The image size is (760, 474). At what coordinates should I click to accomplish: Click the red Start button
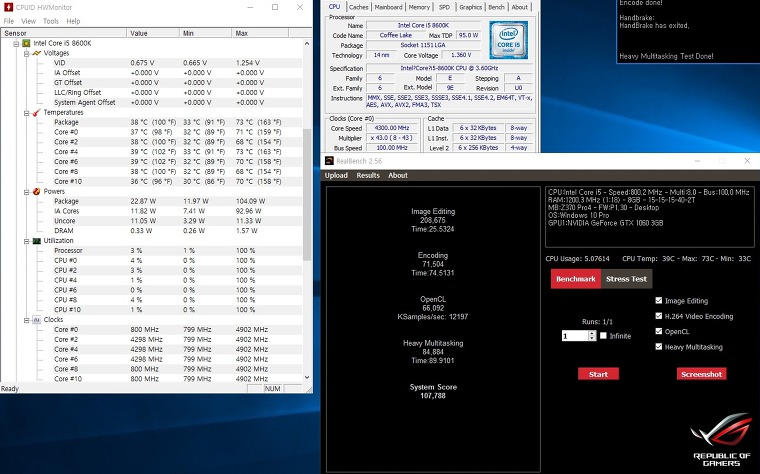click(x=598, y=374)
